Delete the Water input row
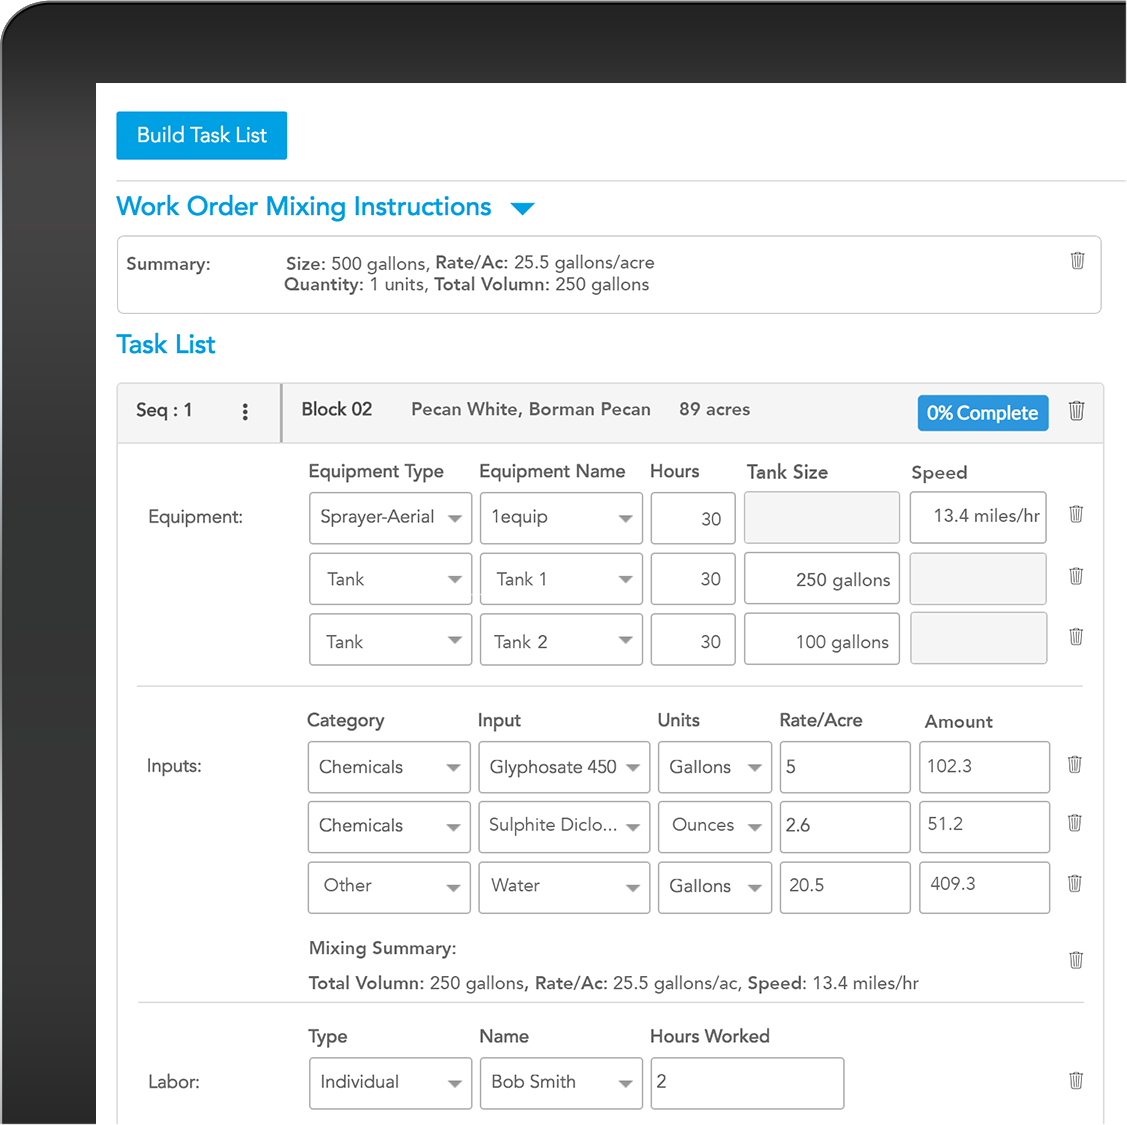Viewport: 1127px width, 1125px height. pos(1075,883)
